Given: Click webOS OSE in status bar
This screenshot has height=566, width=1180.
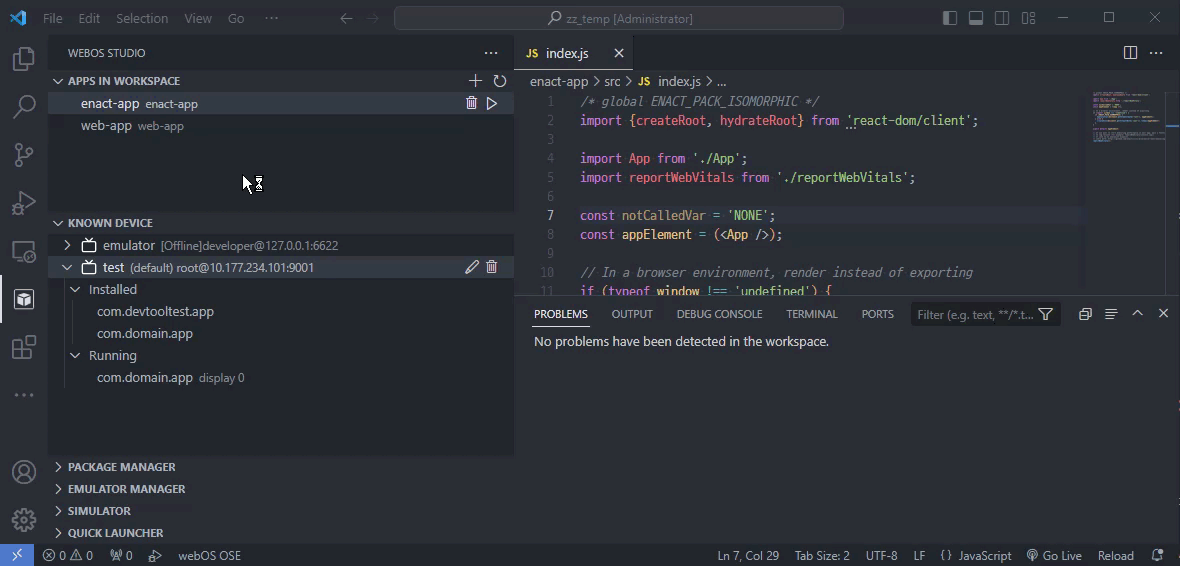Looking at the screenshot, I should [x=209, y=555].
